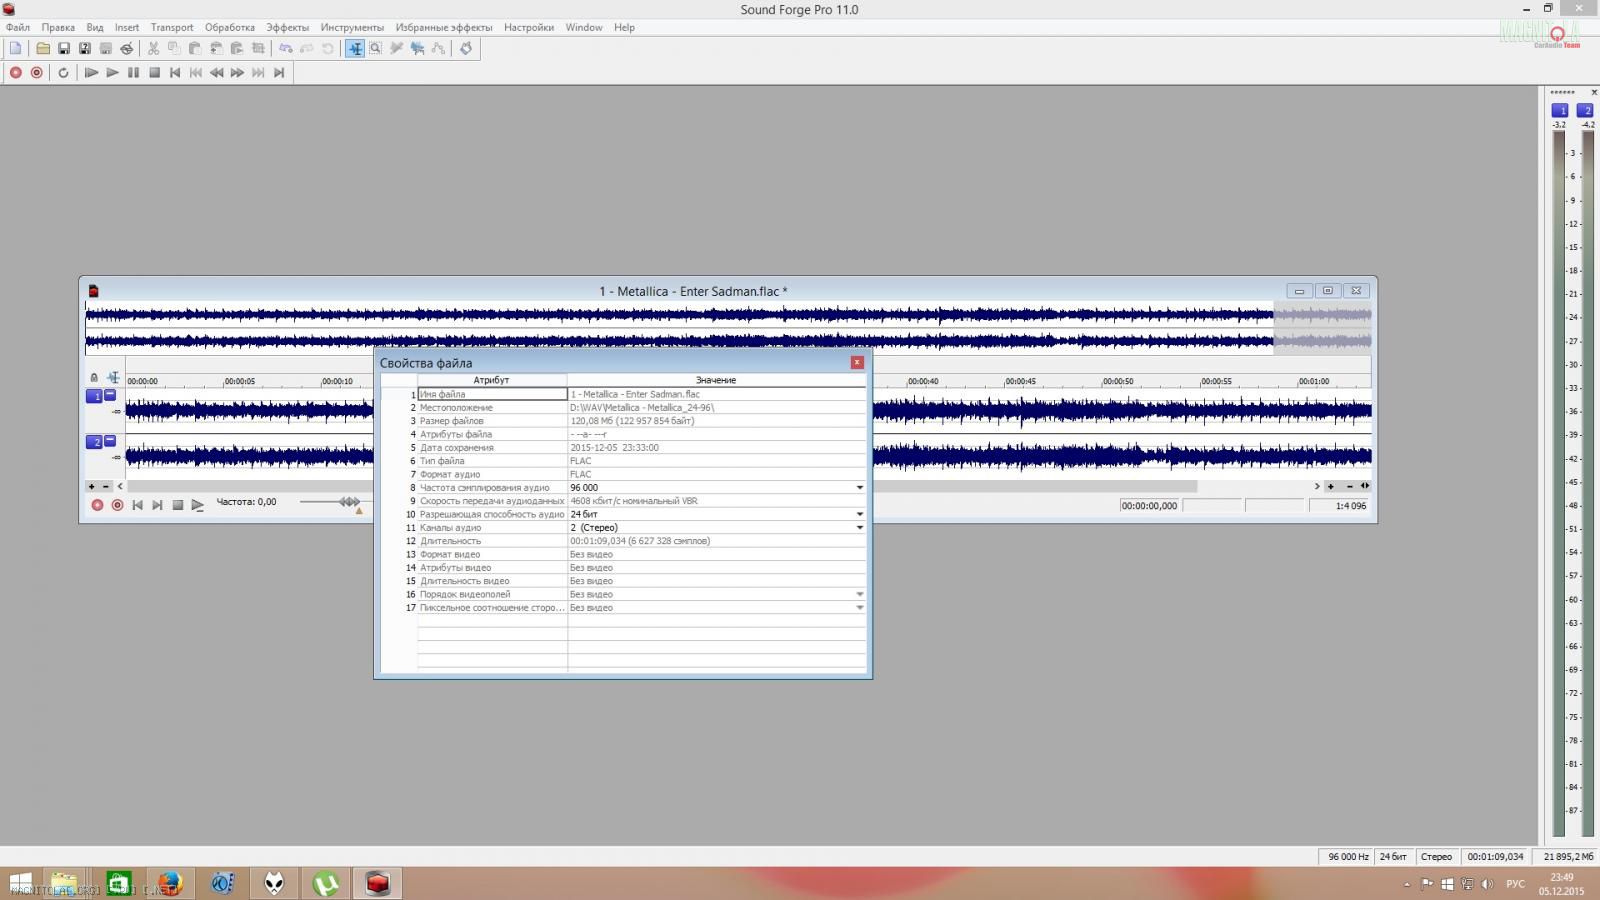Click Go to Start in the transport toolbar
This screenshot has width=1600, height=900.
pos(175,72)
